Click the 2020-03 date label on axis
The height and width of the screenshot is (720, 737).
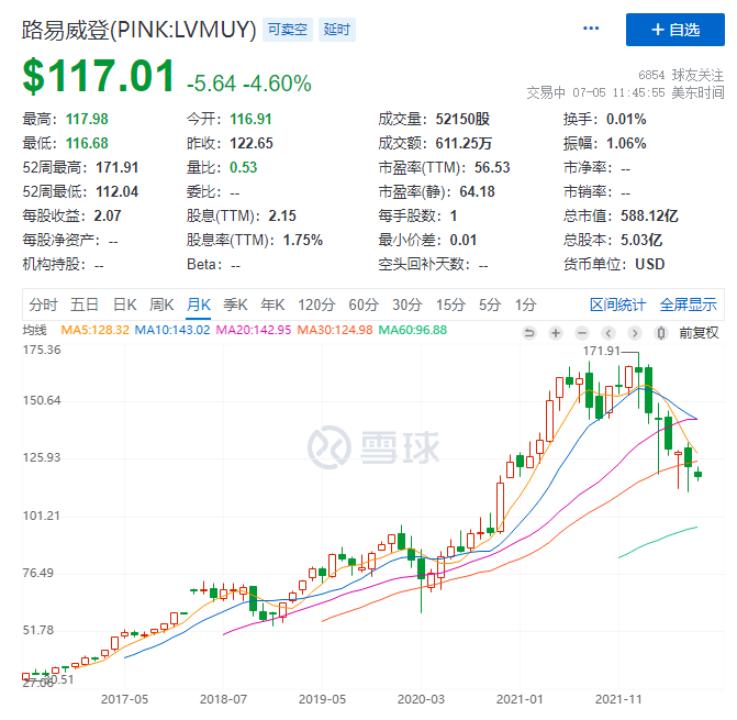[x=421, y=699]
